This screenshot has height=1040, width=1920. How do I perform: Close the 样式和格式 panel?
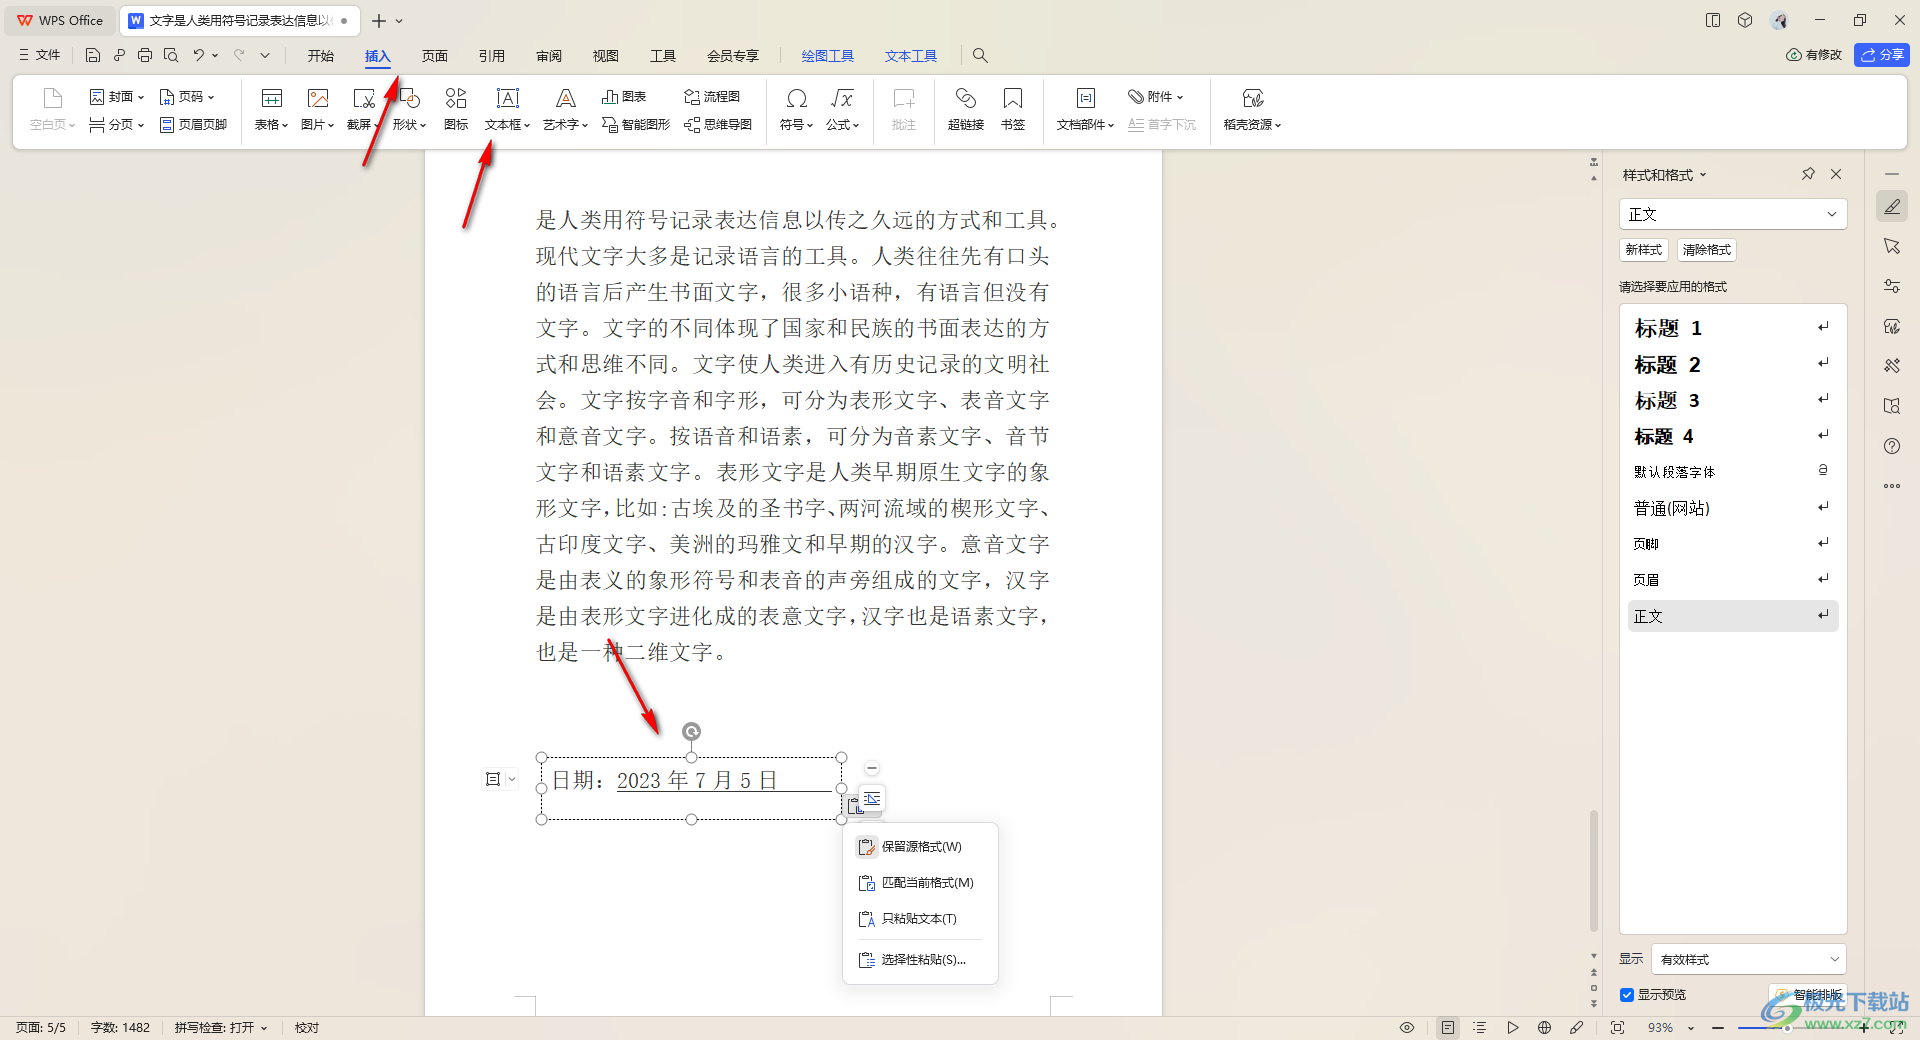1836,174
